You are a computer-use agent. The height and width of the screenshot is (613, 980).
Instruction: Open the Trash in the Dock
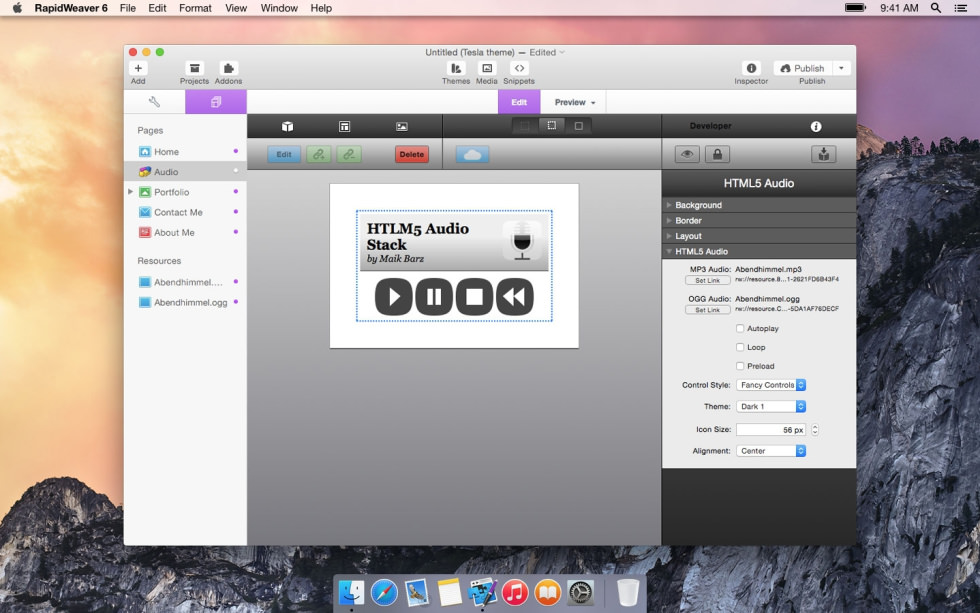click(x=628, y=592)
